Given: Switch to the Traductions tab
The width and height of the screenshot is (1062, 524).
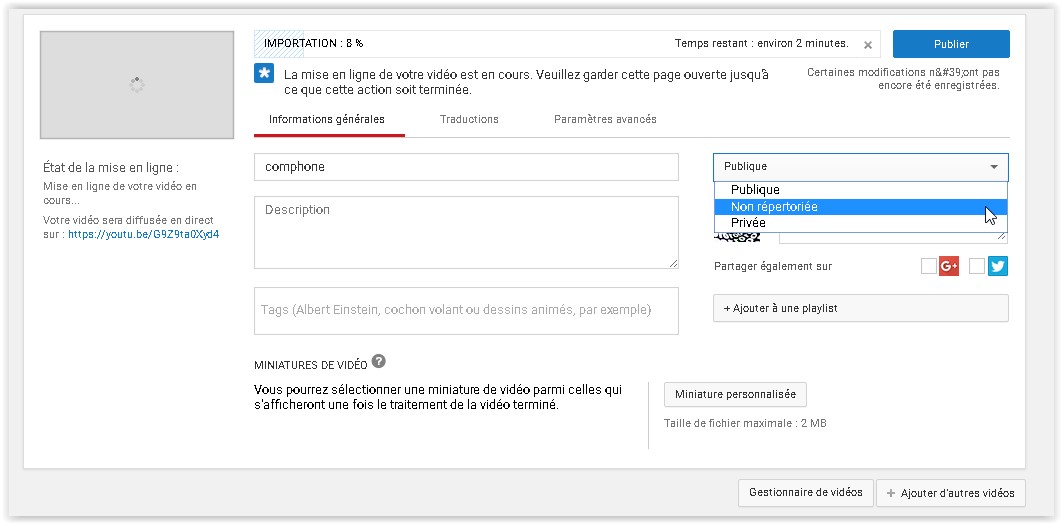Looking at the screenshot, I should (469, 119).
